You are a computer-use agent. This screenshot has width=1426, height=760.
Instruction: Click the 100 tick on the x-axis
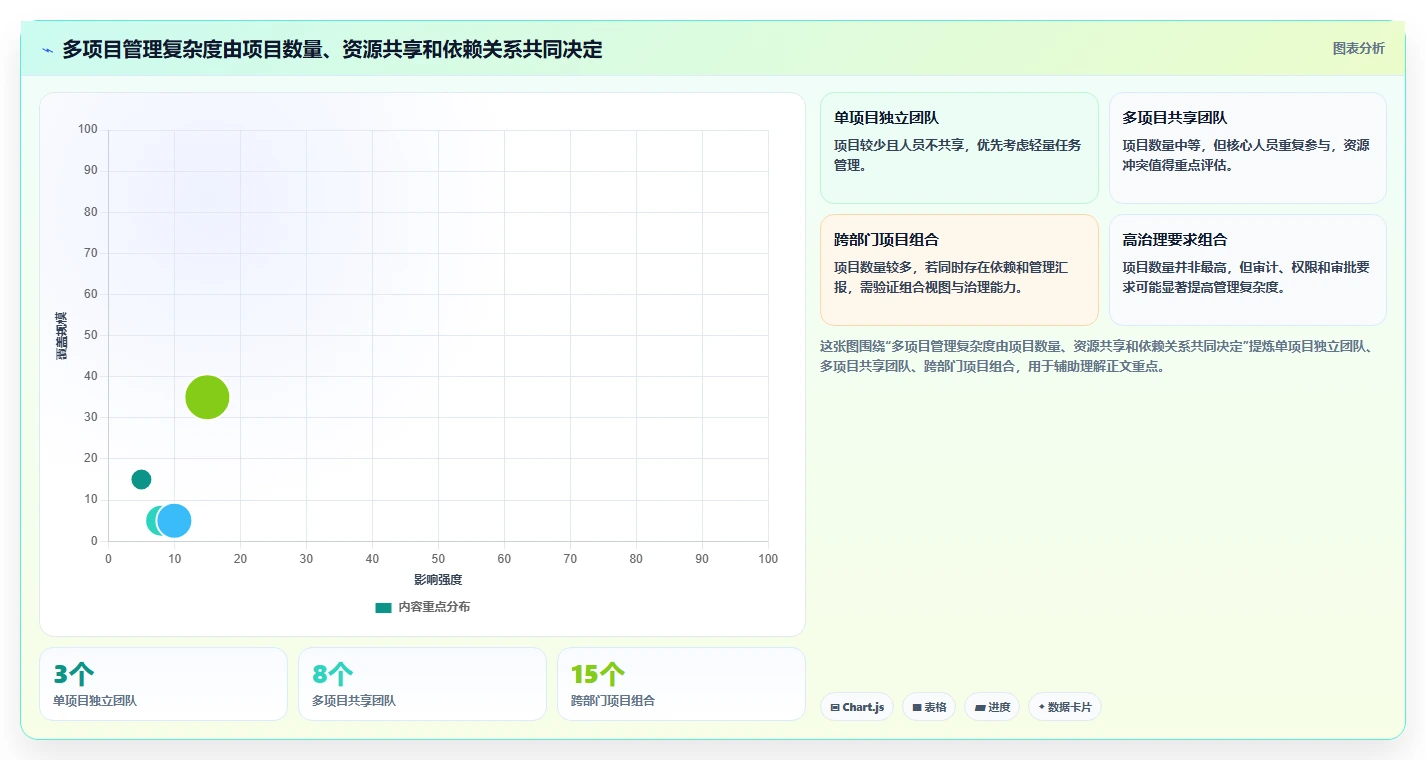pos(768,559)
